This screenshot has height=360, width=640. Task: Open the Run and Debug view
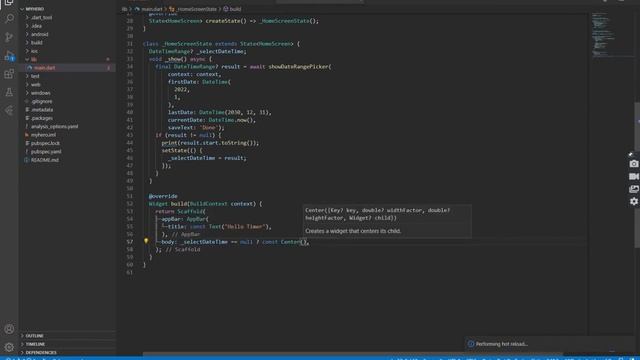coord(9,56)
